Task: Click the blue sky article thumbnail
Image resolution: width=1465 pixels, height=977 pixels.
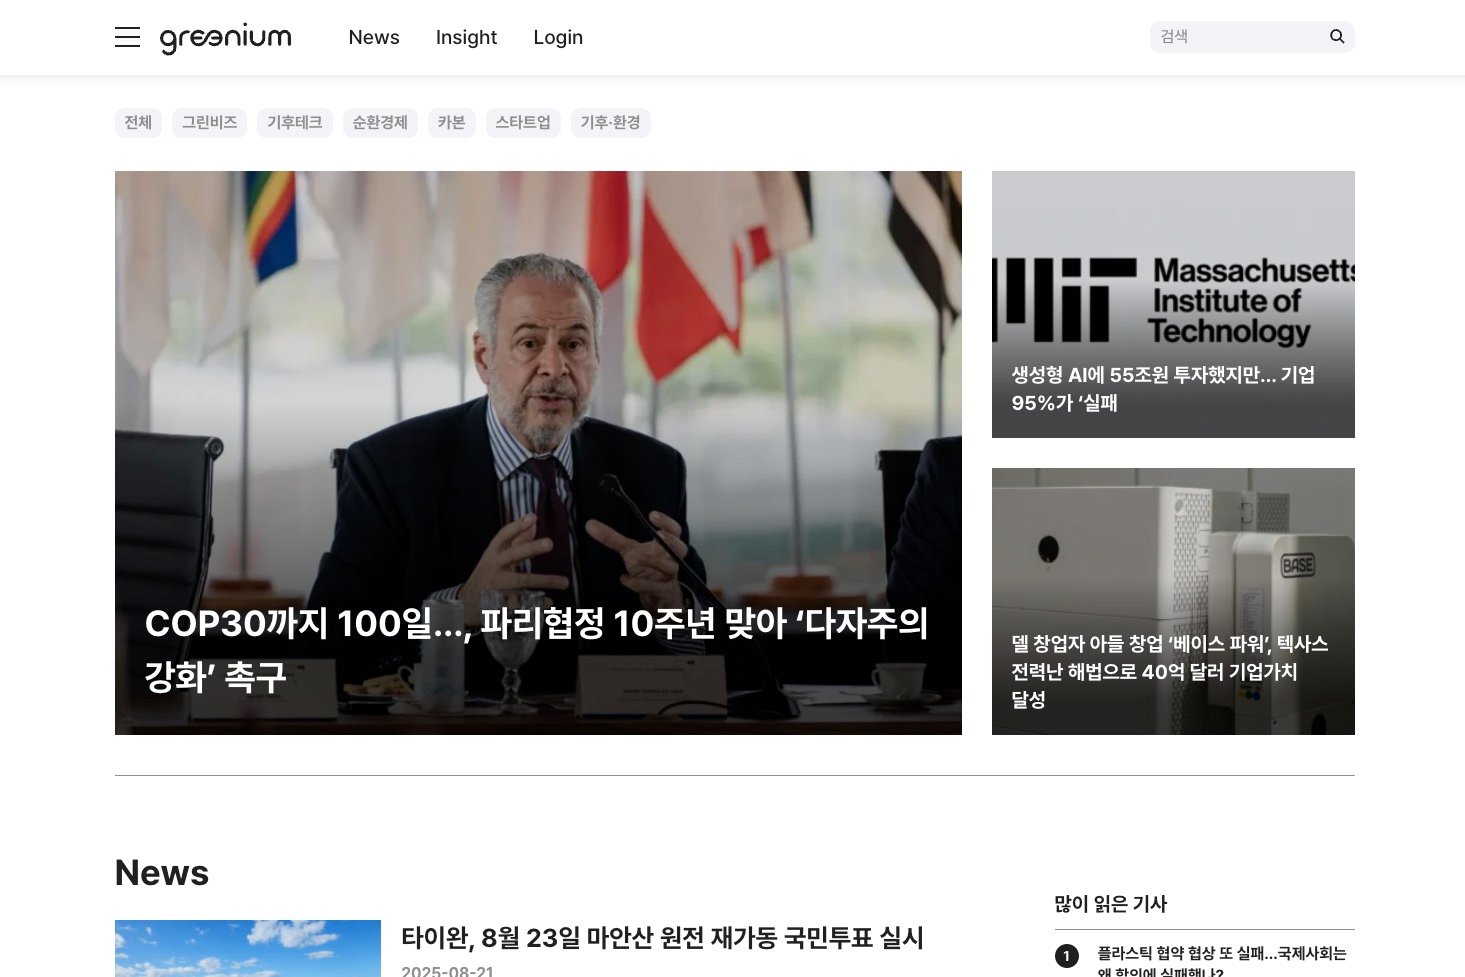Action: pyautogui.click(x=248, y=948)
